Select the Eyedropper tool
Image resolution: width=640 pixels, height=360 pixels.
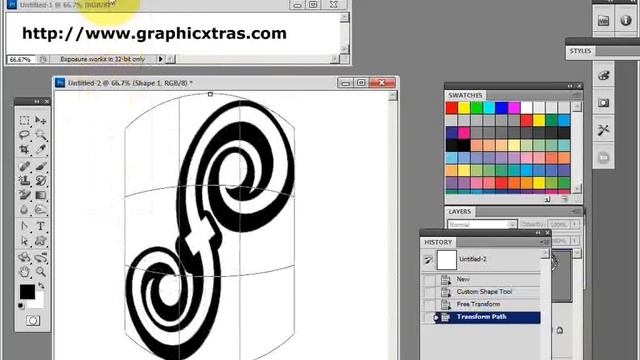click(x=40, y=149)
